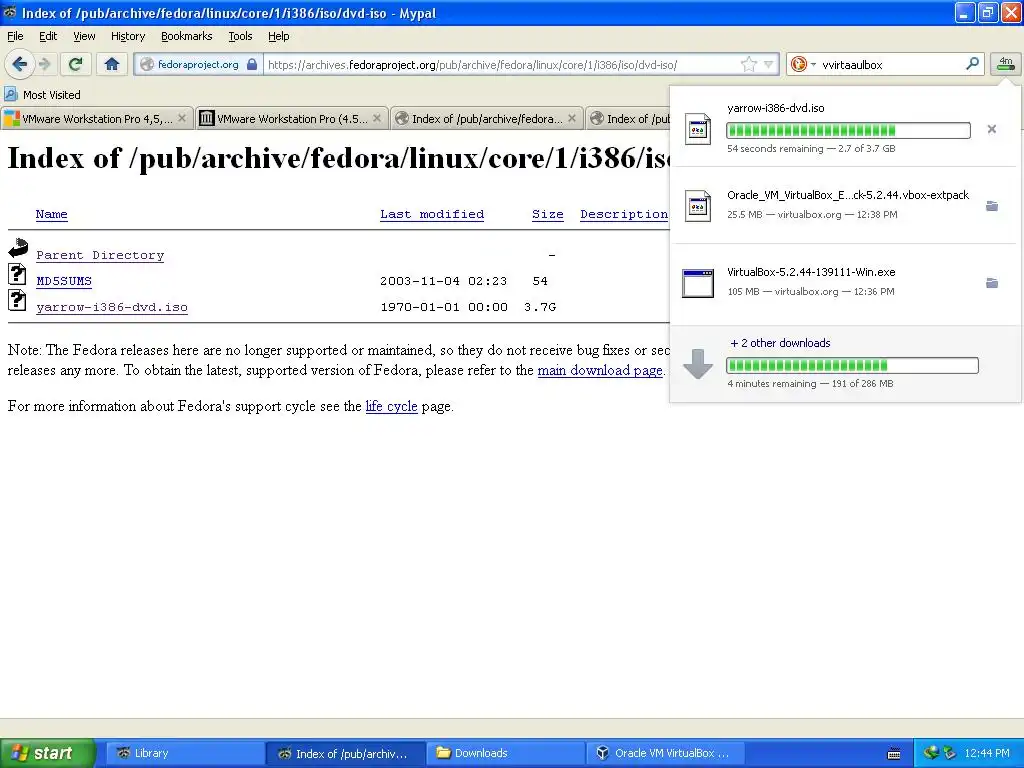Viewport: 1024px width, 768px height.
Task: Open the Bookmarks menu
Action: (x=186, y=36)
